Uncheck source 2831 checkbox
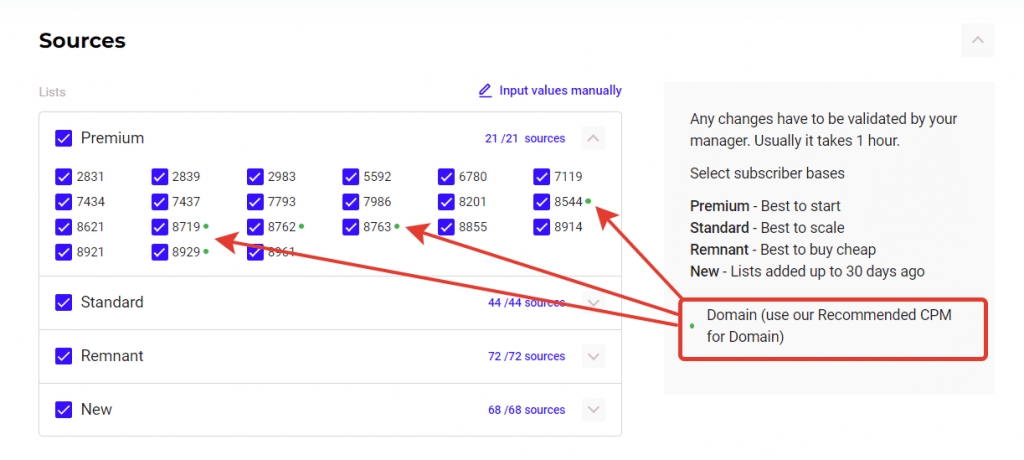1024x460 pixels. [x=64, y=177]
